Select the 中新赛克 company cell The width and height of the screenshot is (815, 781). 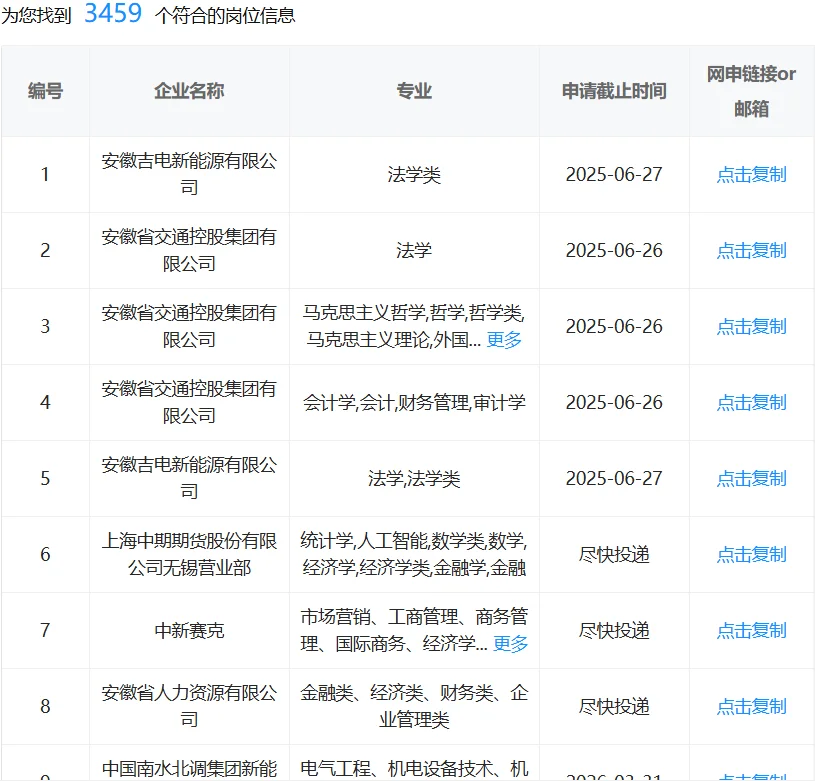[189, 630]
